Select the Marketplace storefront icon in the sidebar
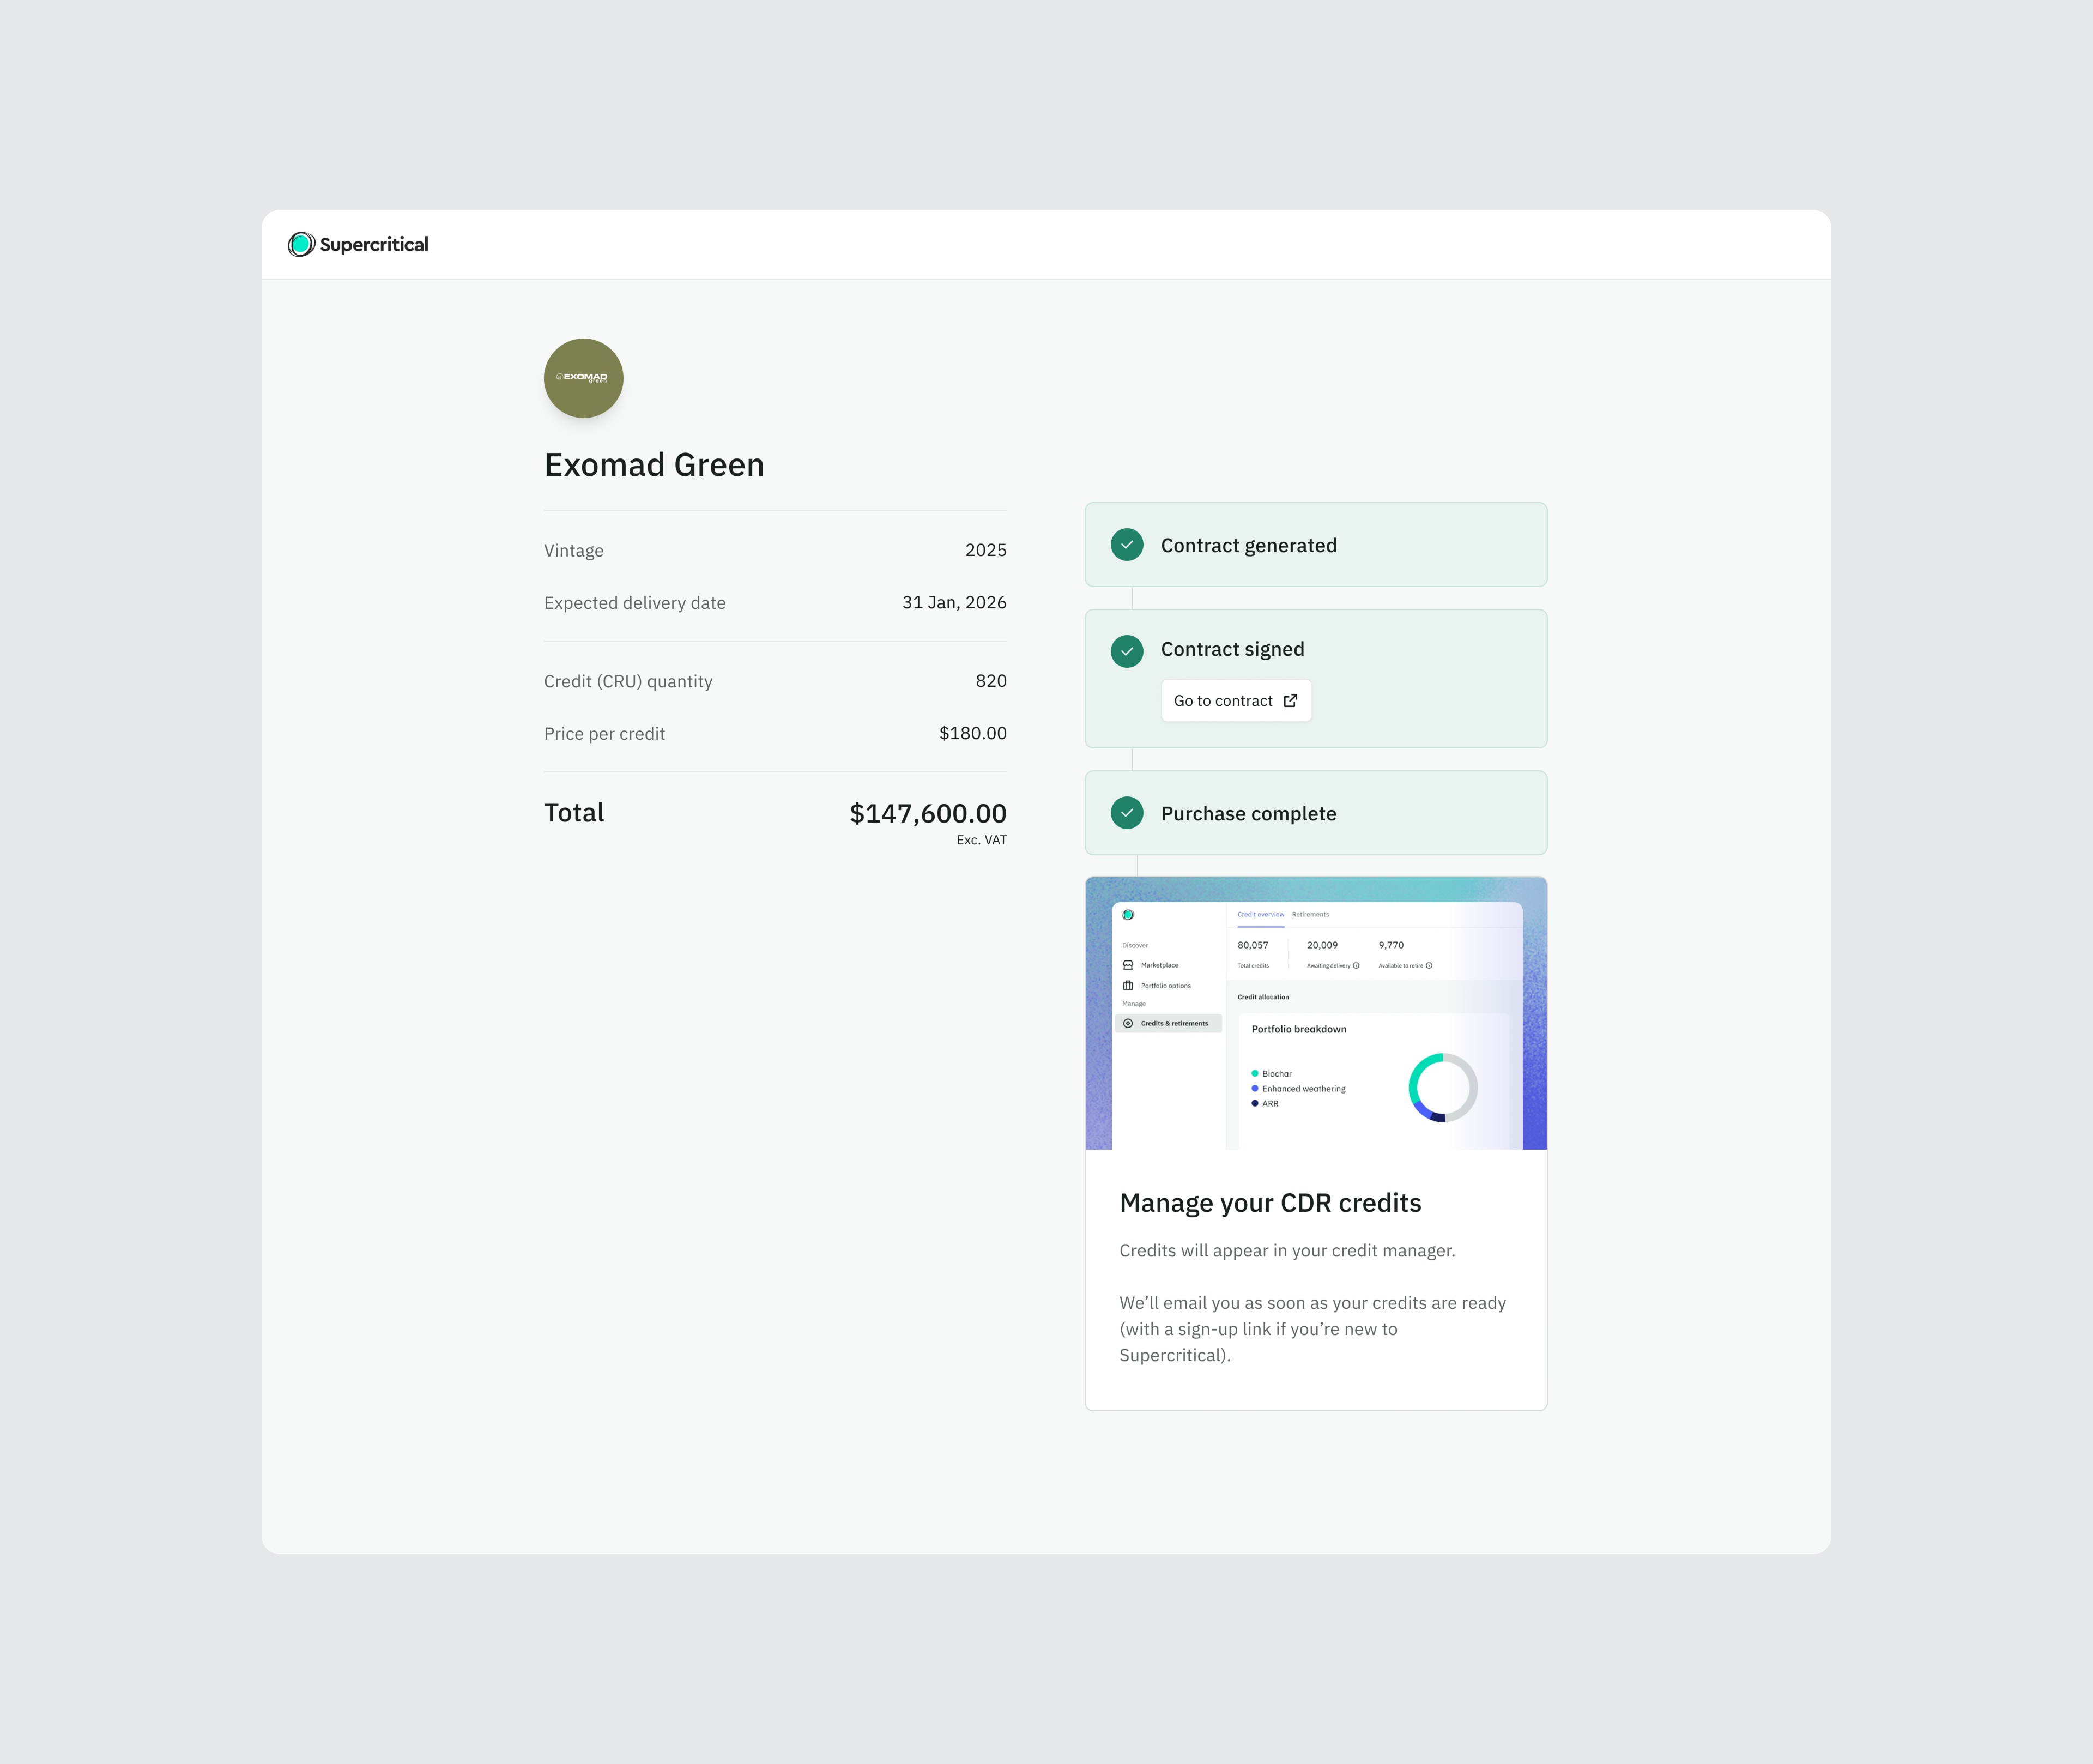This screenshot has height=1764, width=2093. pos(1128,965)
